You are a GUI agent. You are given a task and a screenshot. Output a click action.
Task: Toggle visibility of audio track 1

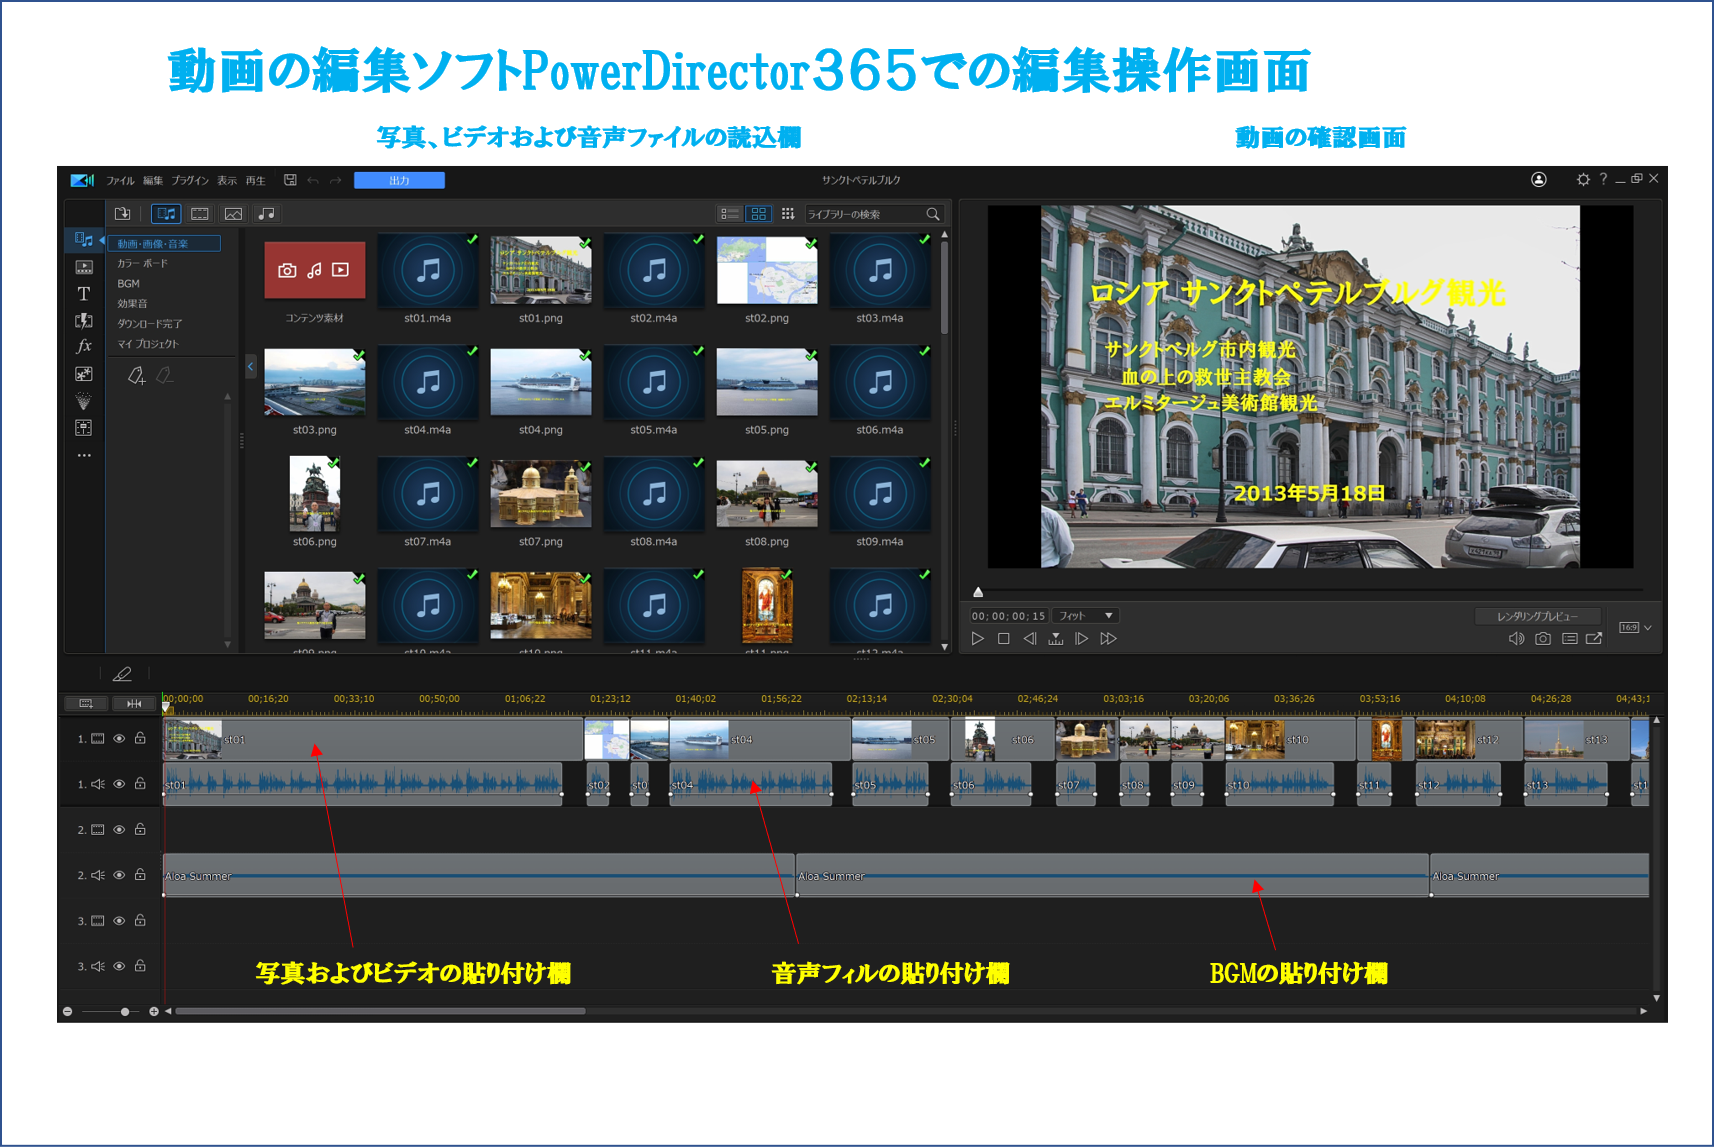click(x=119, y=784)
